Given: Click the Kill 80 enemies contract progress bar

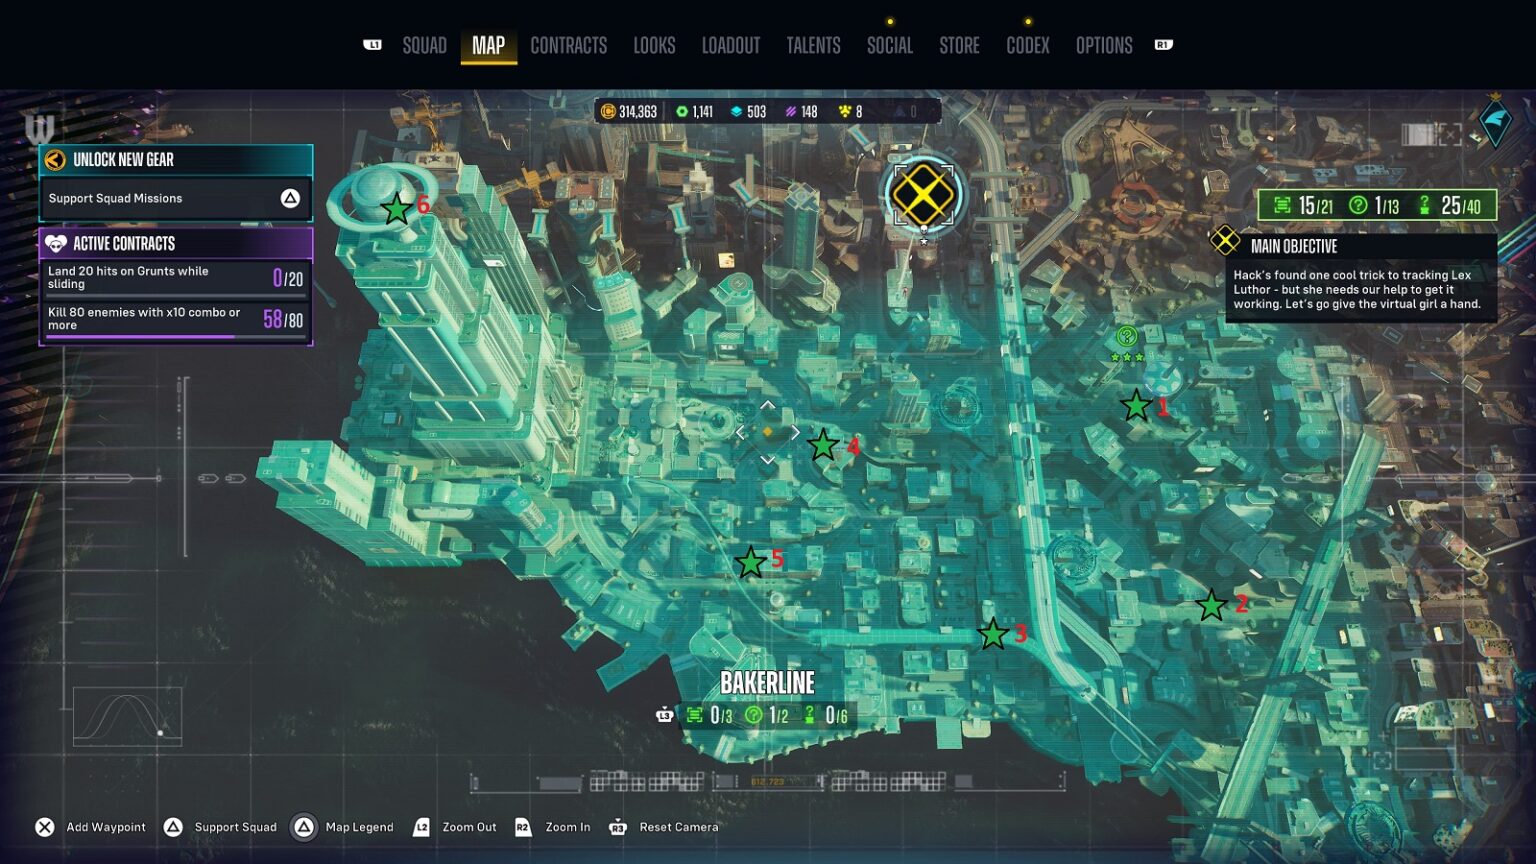Looking at the screenshot, I should click(176, 337).
